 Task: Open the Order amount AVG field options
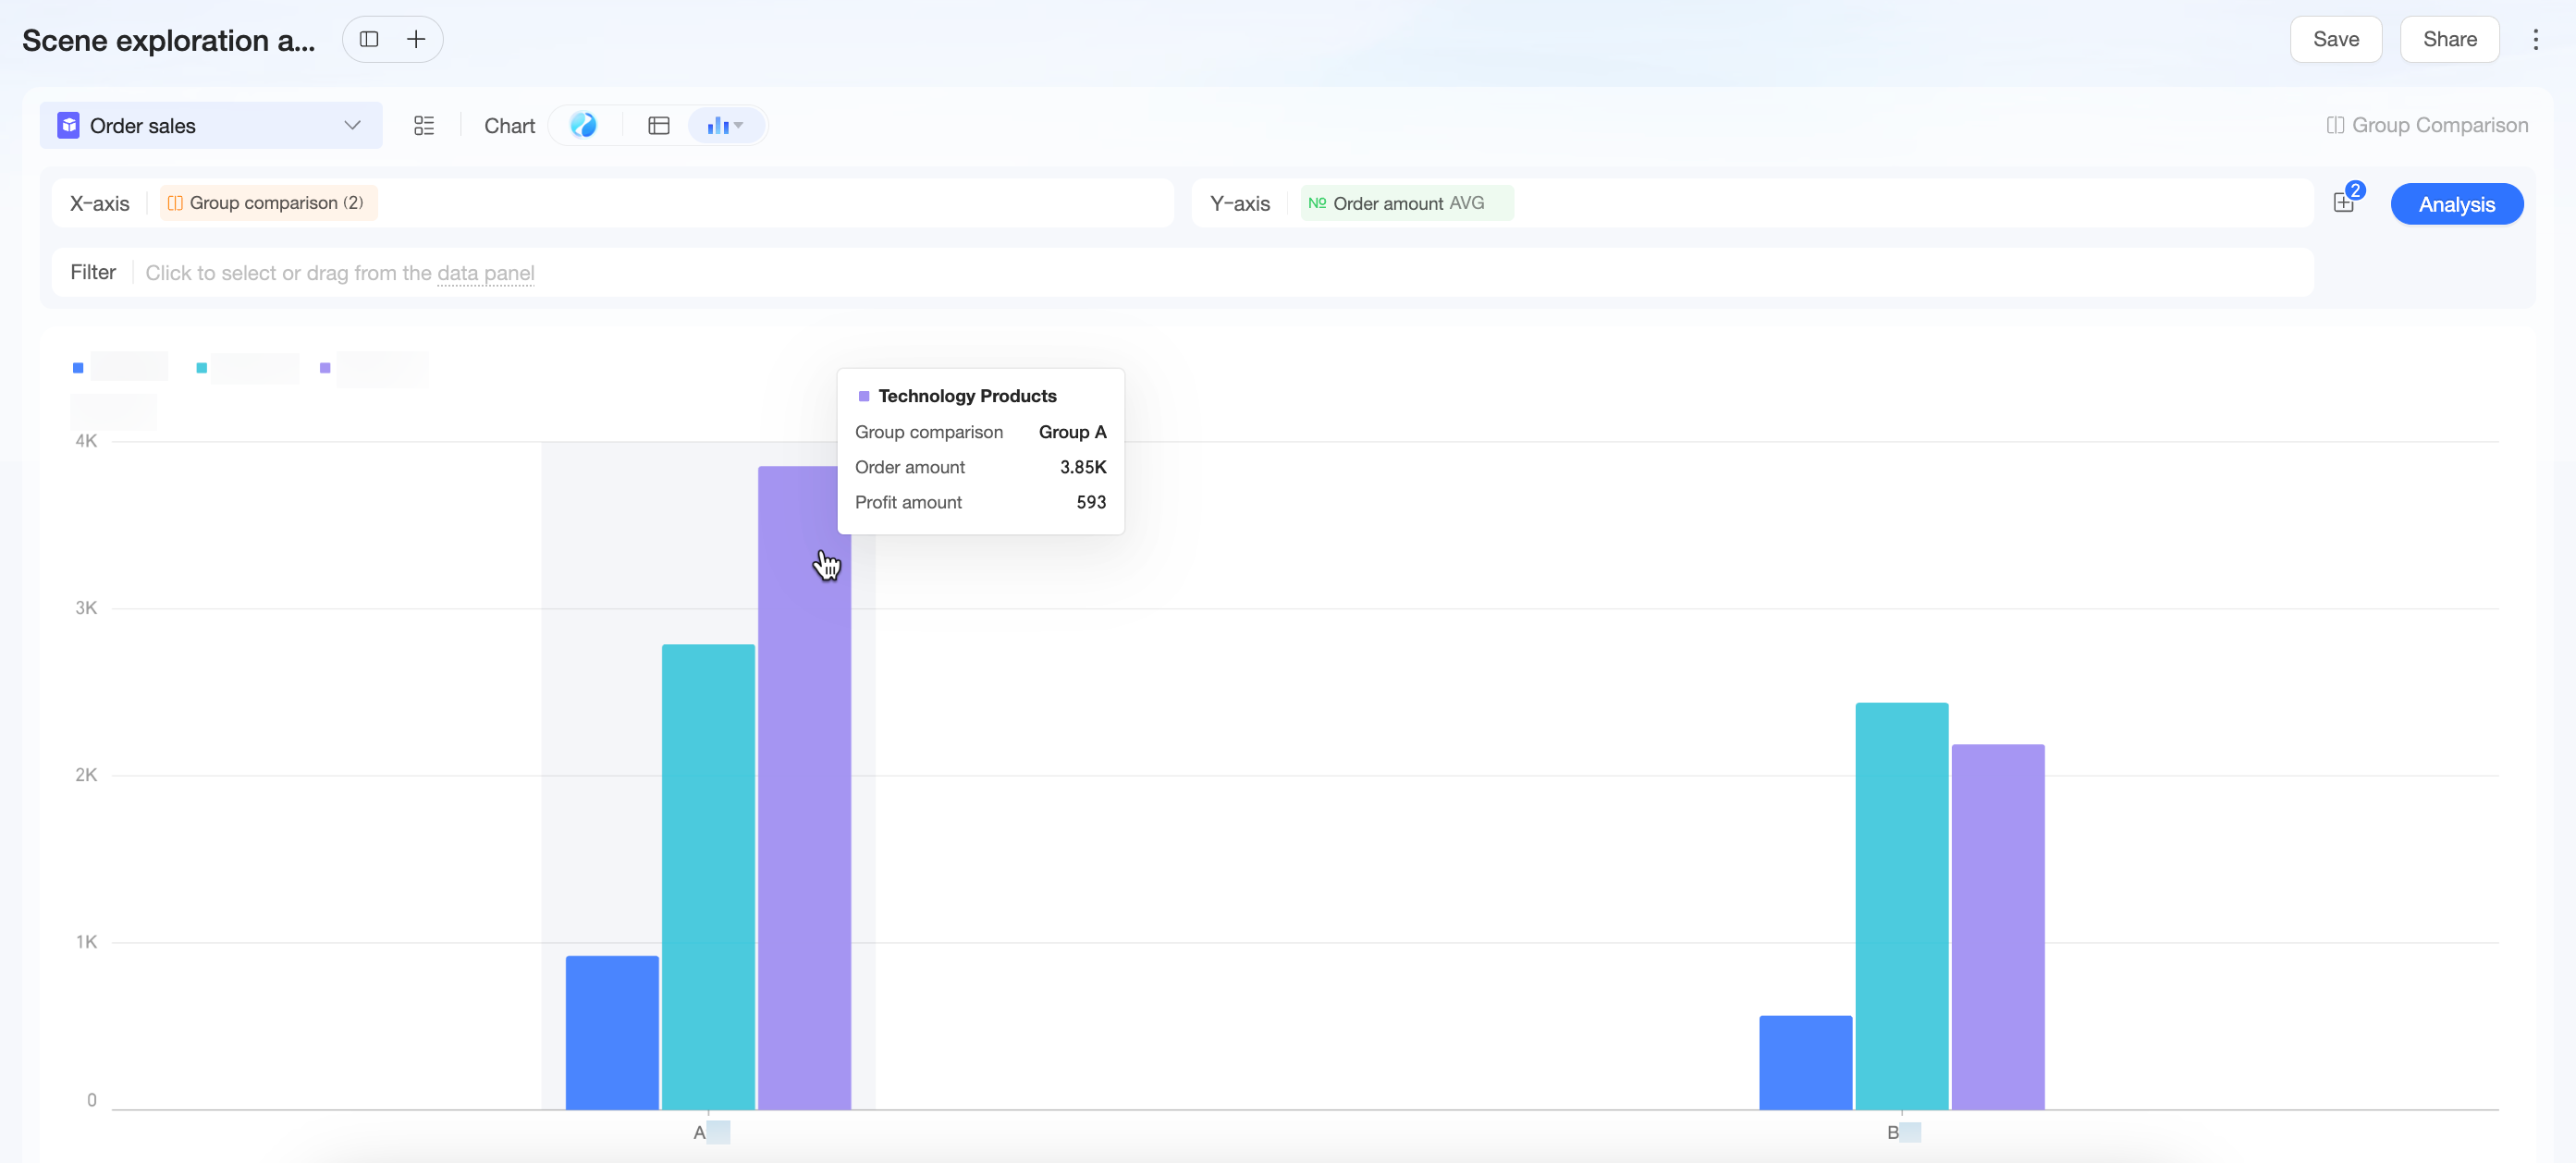pyautogui.click(x=1407, y=203)
